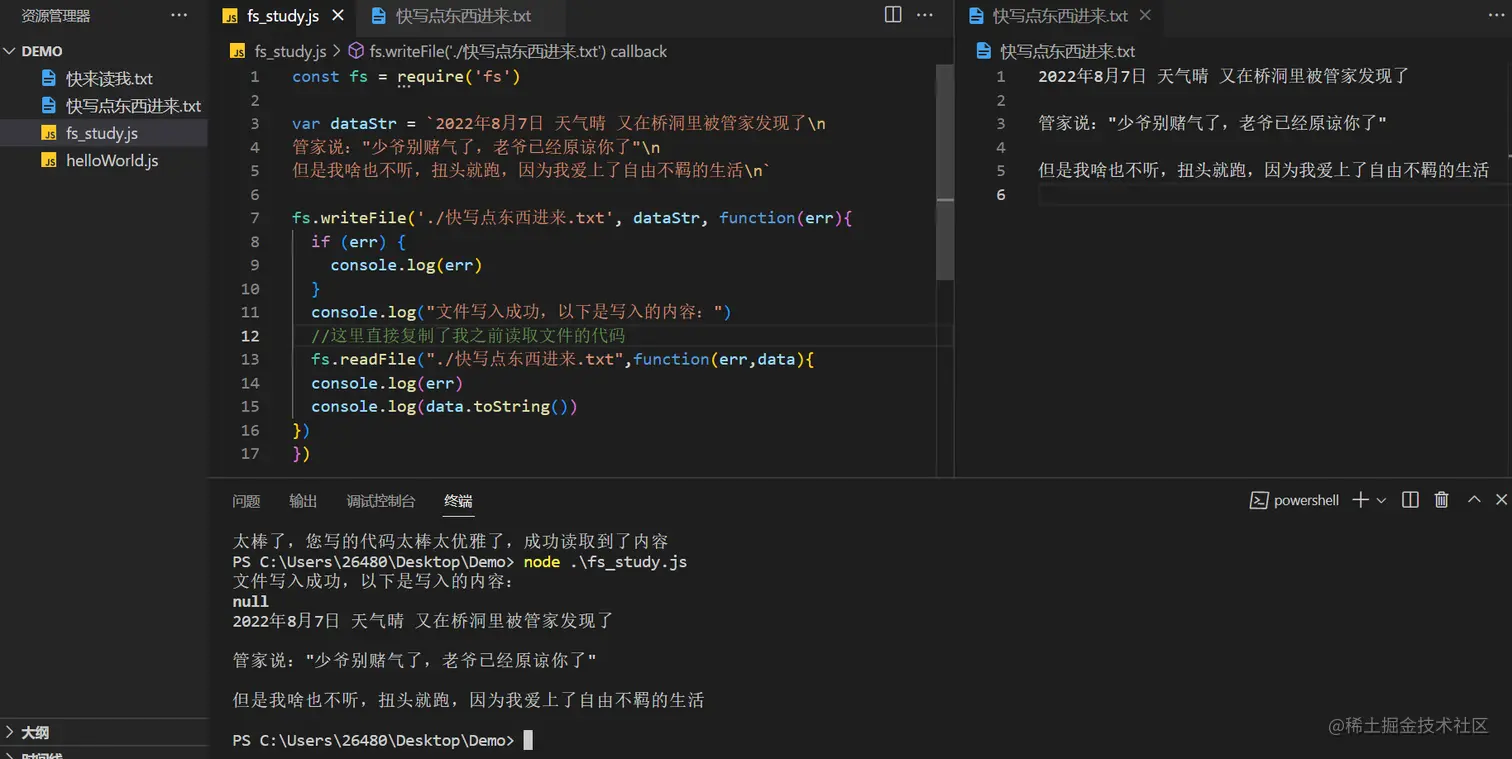1512x759 pixels.
Task: Click the 快写点东西进来.txt breadcrumb in right editor
Action: point(1067,51)
